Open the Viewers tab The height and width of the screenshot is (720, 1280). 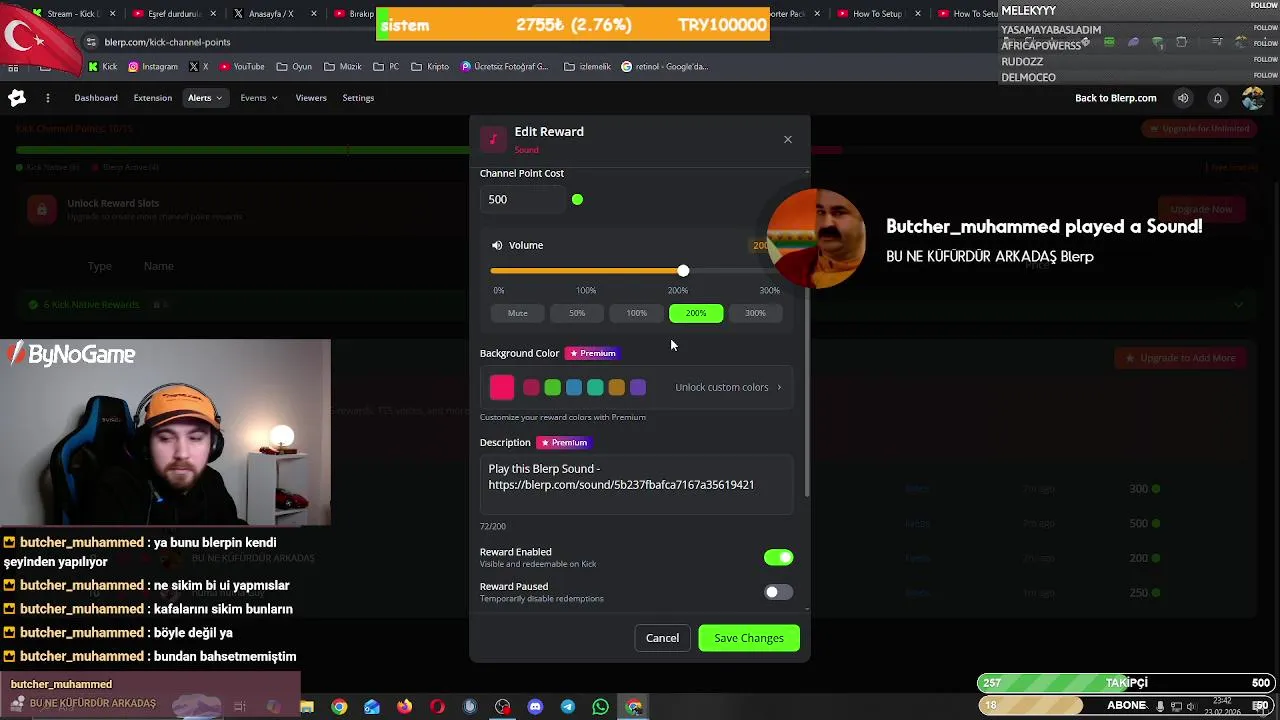tap(311, 98)
